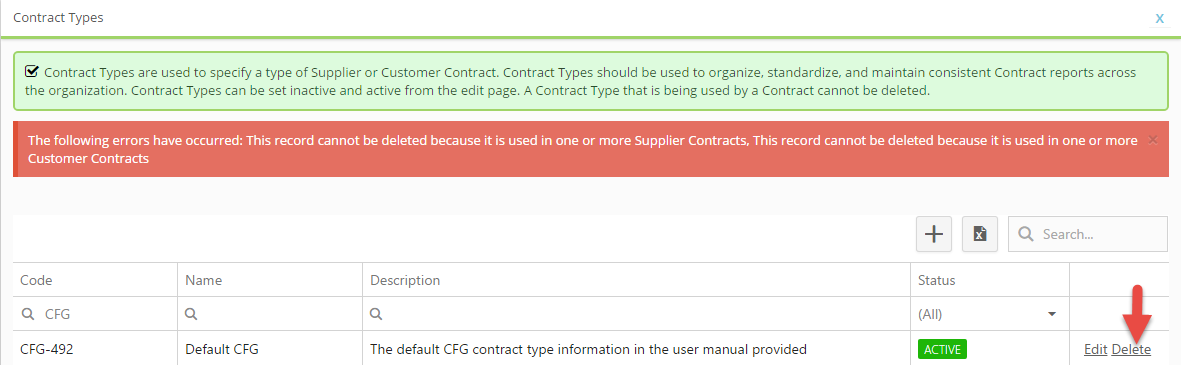Export contract types to Excel
Viewport: 1181px width, 365px height.
point(980,234)
